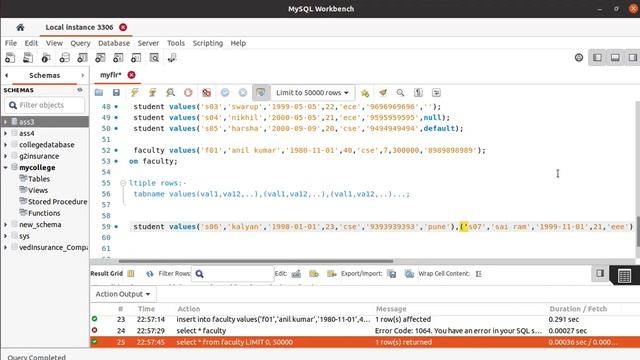Click the Search table data icon

pyautogui.click(x=154, y=58)
